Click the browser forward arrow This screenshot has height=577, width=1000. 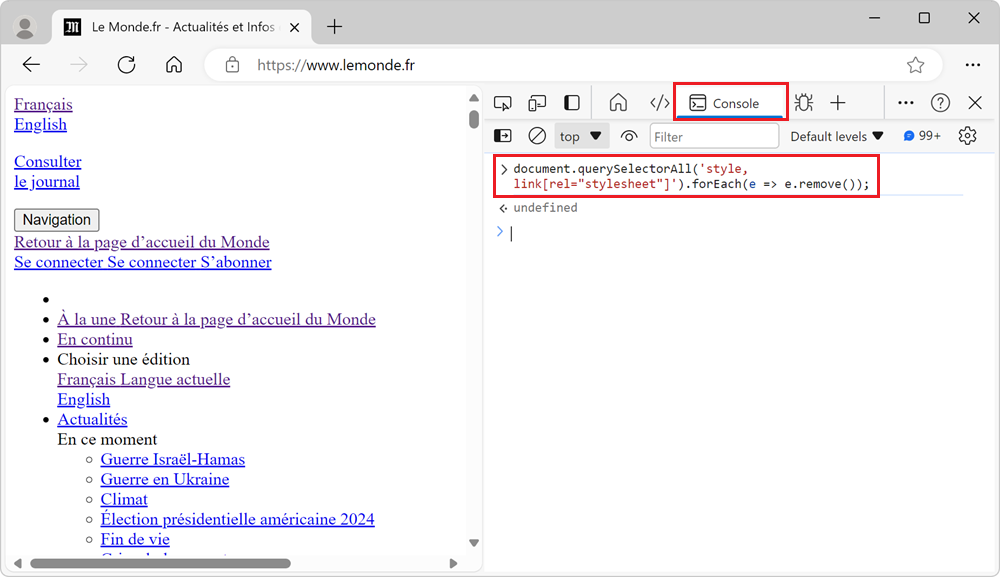pos(79,64)
